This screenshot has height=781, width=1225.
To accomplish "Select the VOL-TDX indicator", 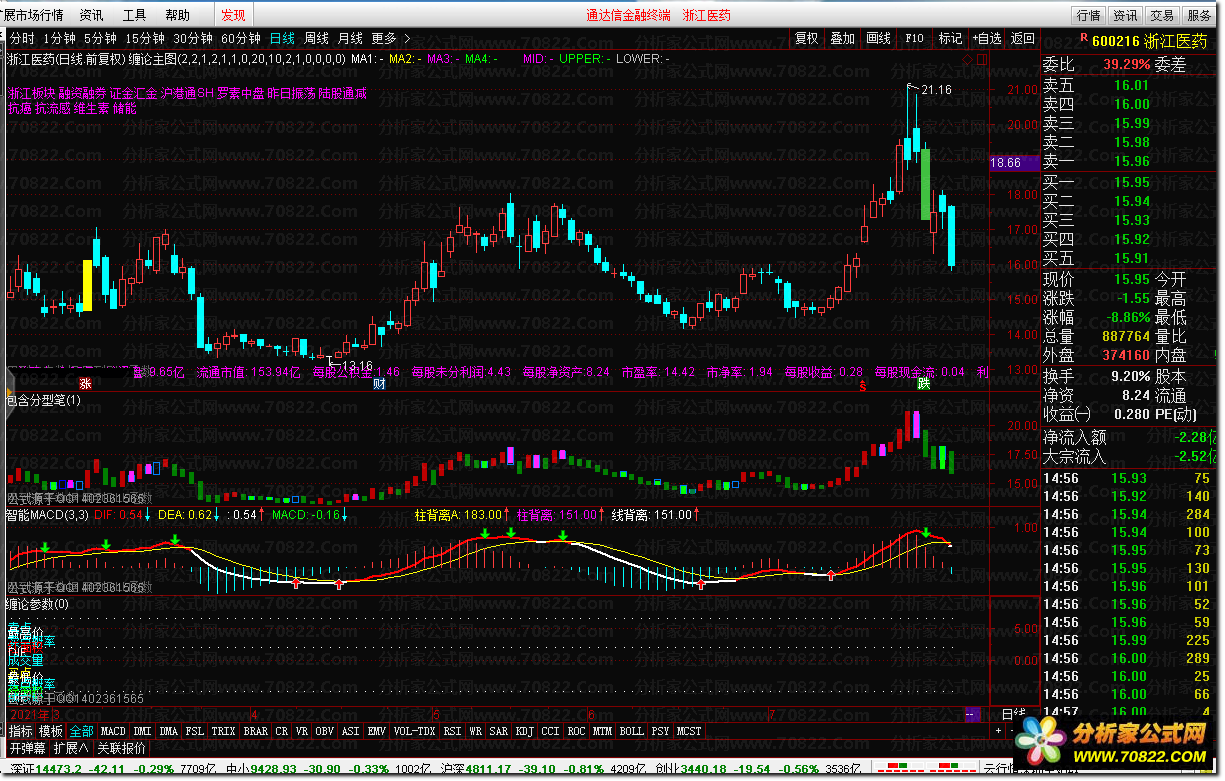I will pyautogui.click(x=415, y=731).
